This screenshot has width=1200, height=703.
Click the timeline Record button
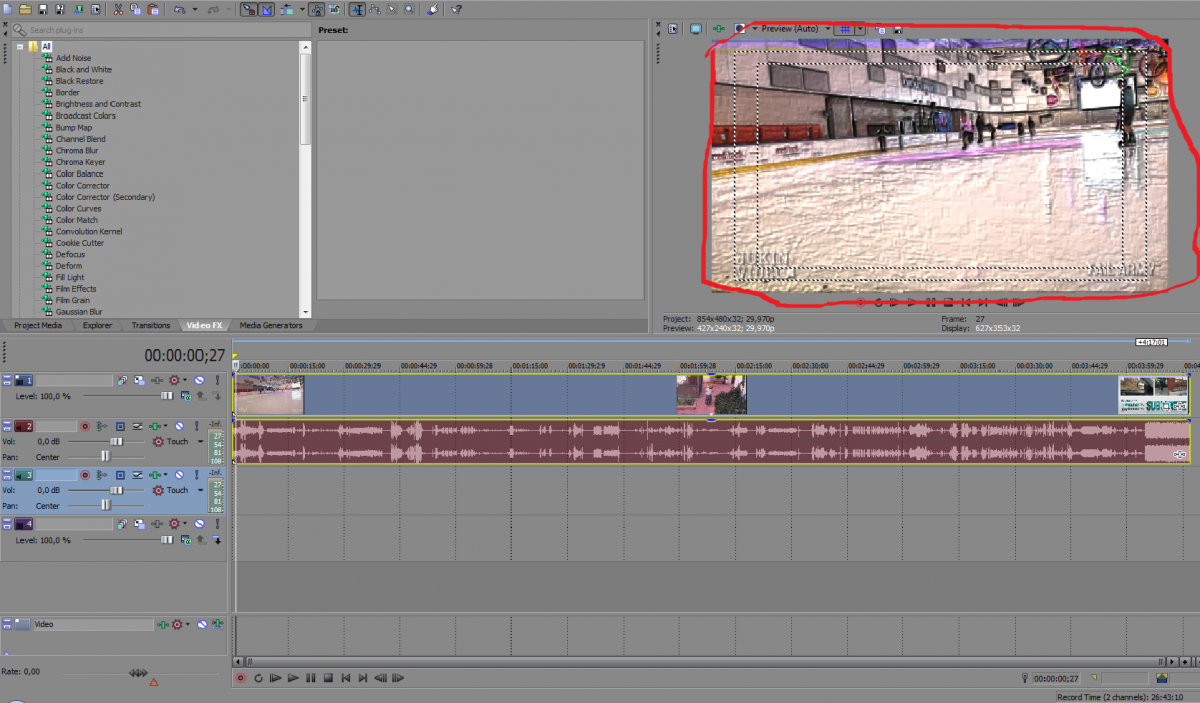(x=241, y=678)
